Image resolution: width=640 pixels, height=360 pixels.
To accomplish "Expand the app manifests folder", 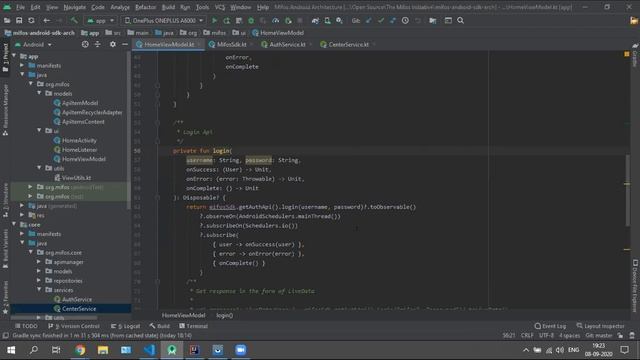I will click(22, 65).
